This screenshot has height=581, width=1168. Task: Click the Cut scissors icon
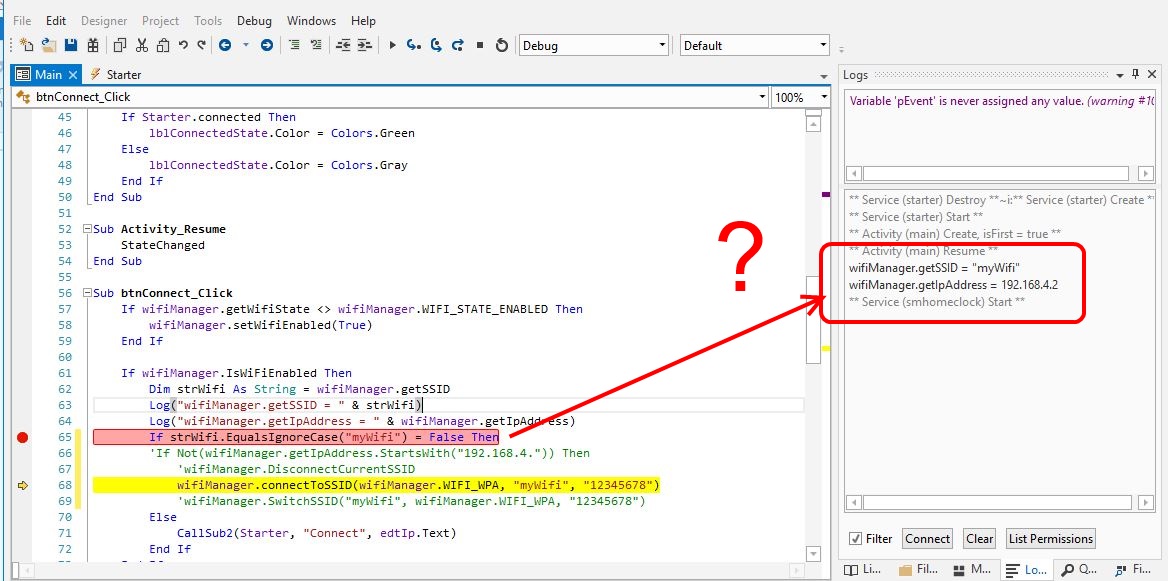point(141,45)
